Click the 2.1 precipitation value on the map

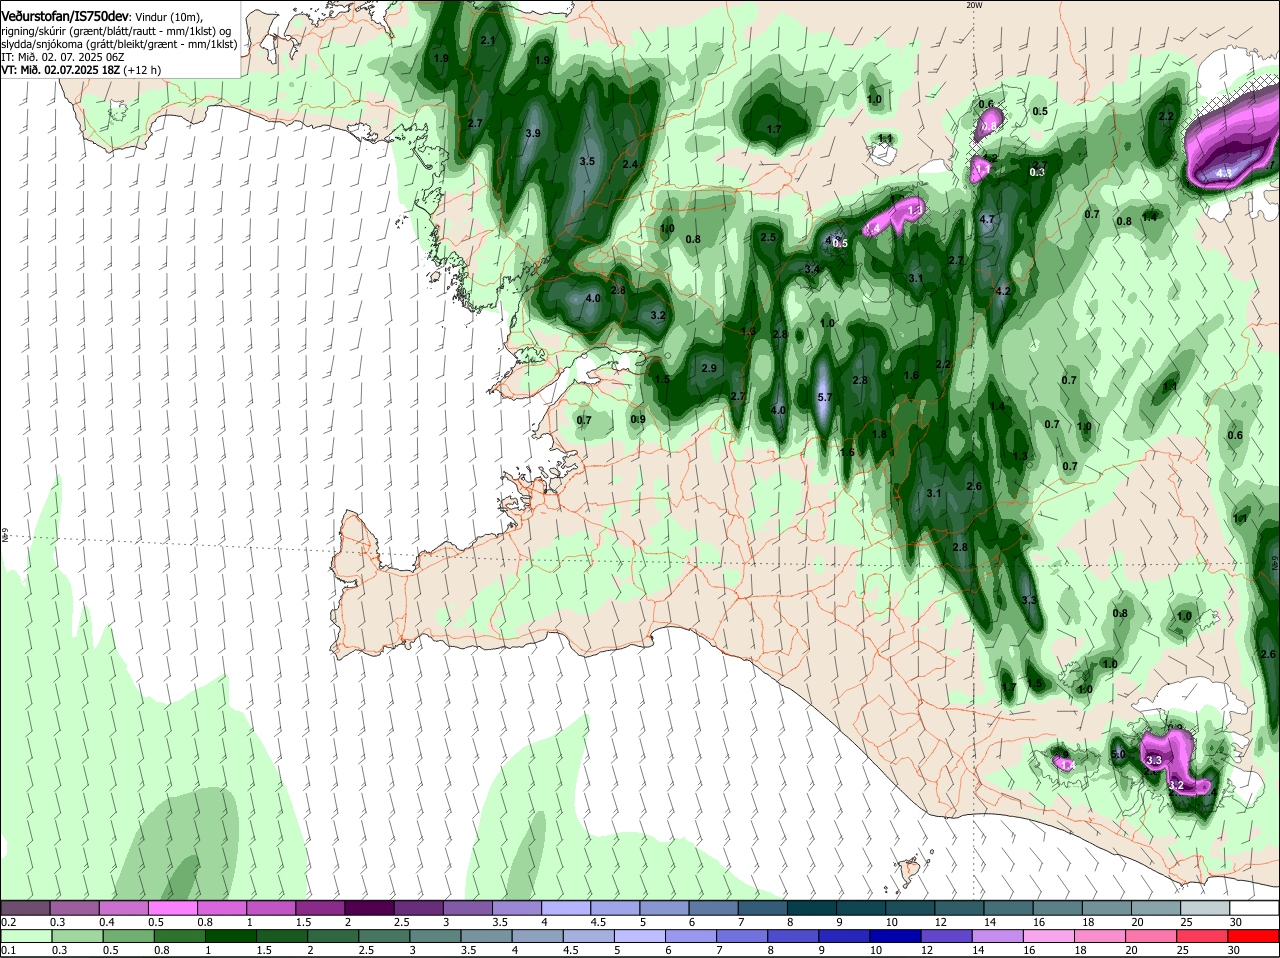488,41
